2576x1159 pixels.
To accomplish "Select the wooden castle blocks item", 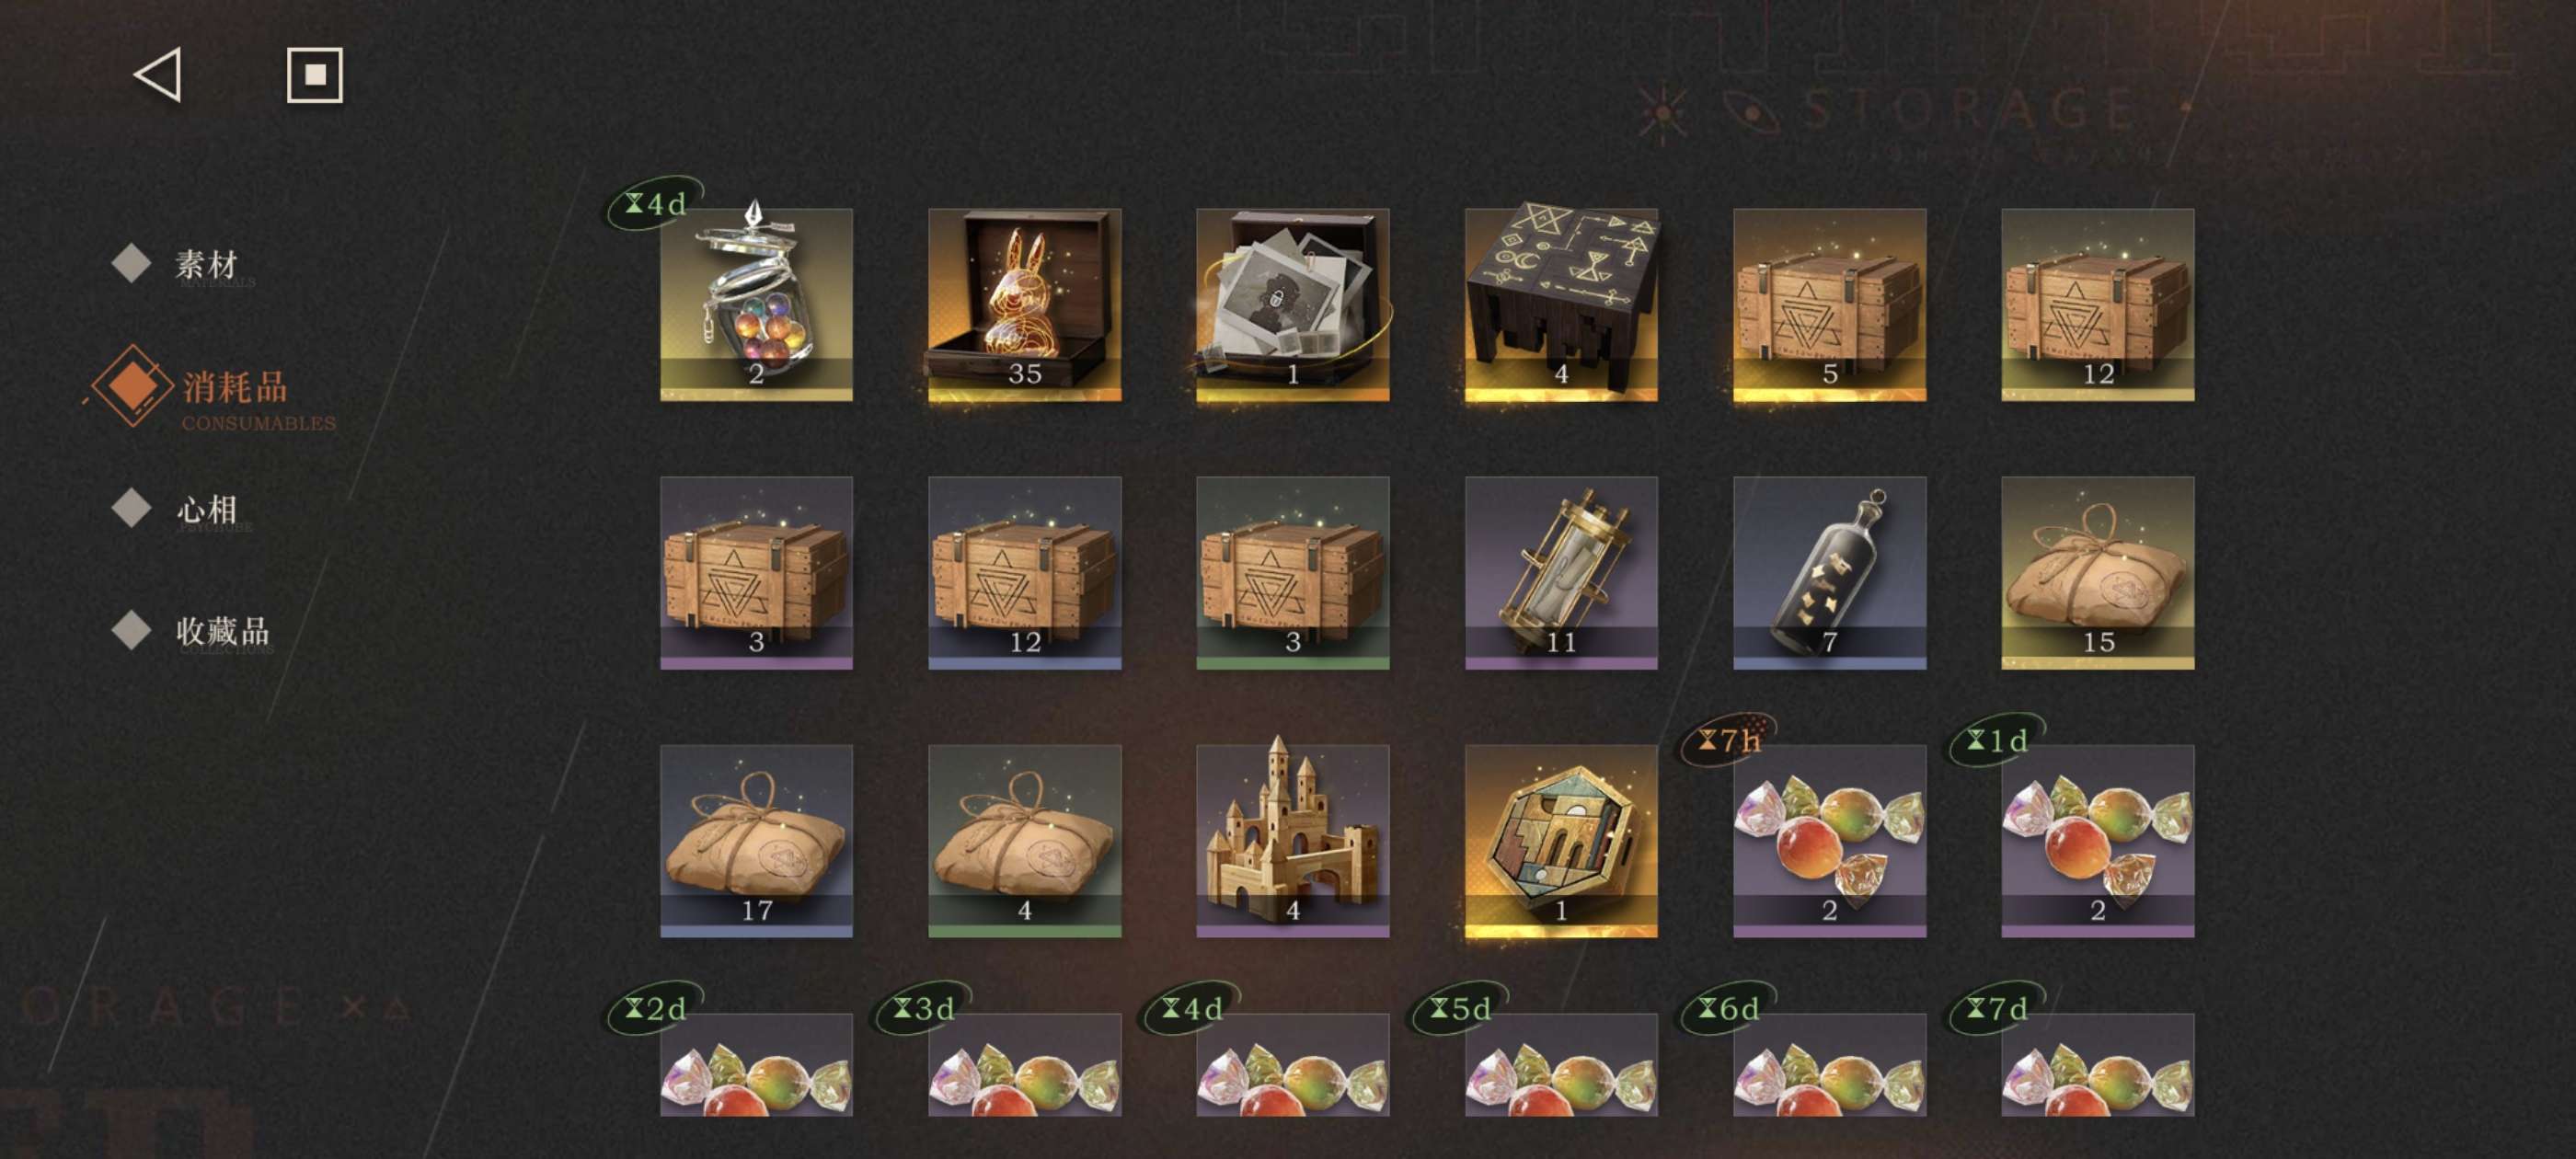I will point(1293,841).
